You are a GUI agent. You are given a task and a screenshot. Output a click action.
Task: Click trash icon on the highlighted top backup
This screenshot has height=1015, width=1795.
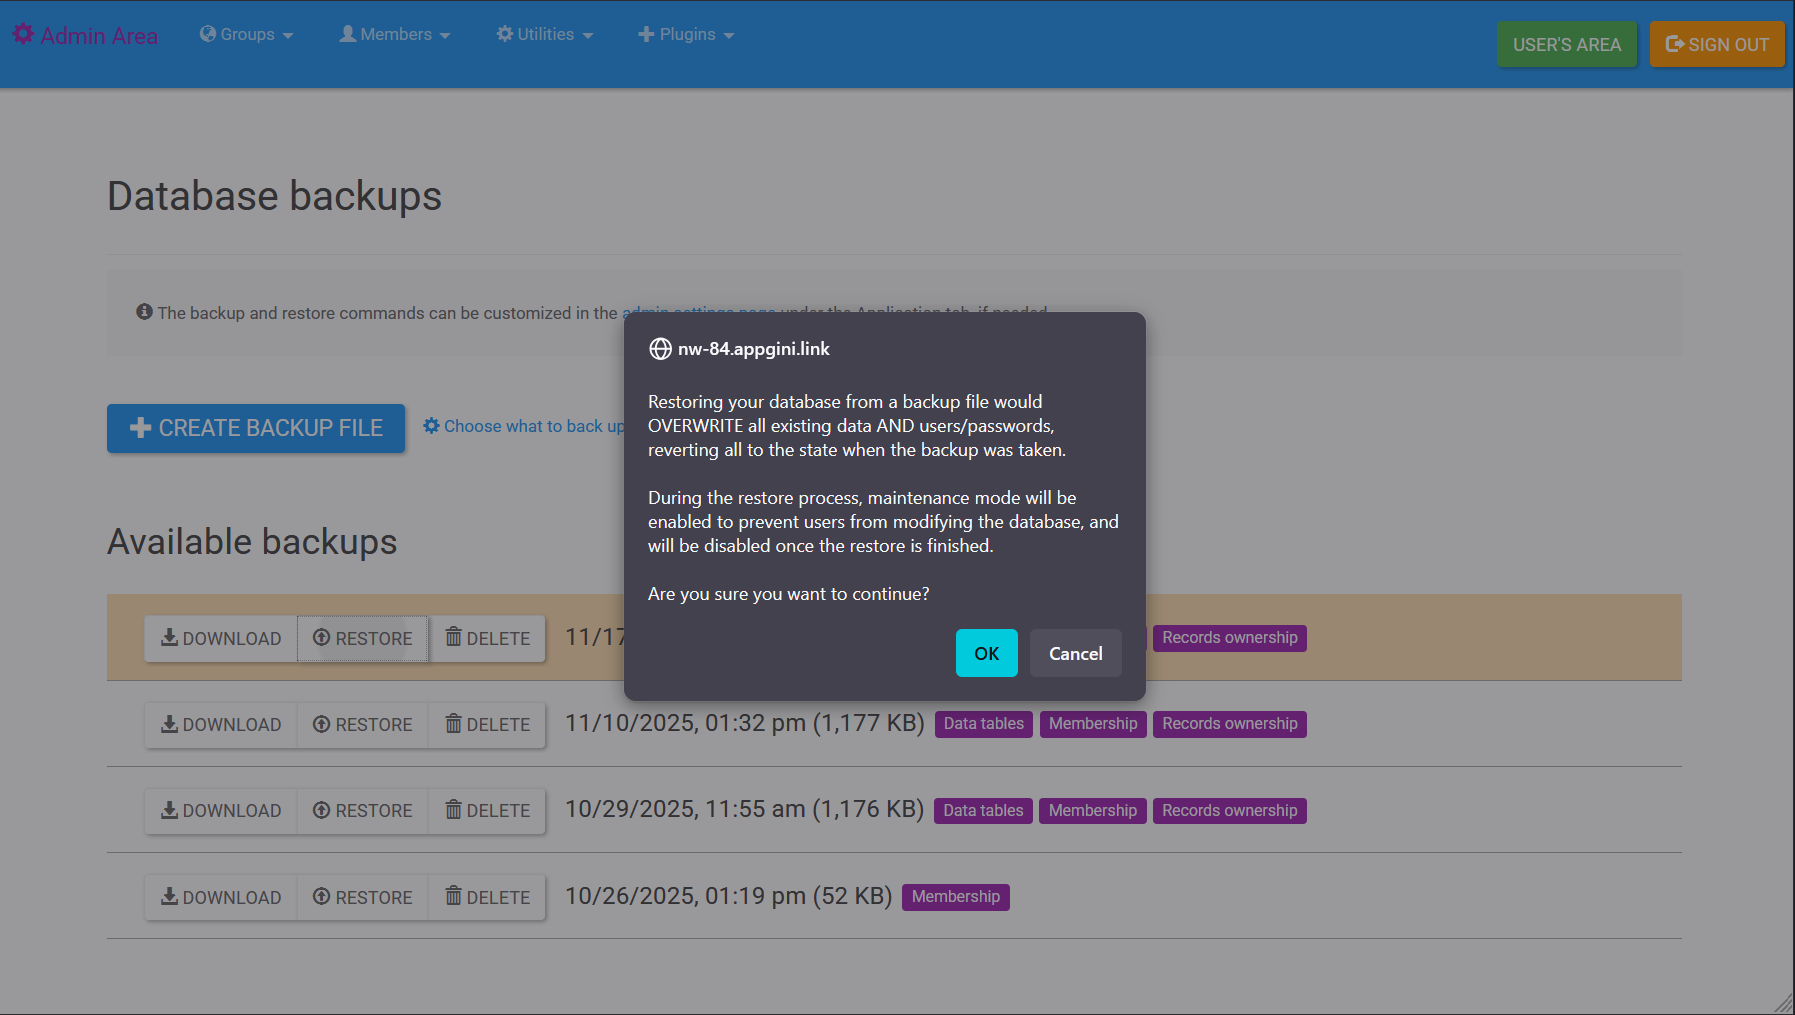point(454,637)
